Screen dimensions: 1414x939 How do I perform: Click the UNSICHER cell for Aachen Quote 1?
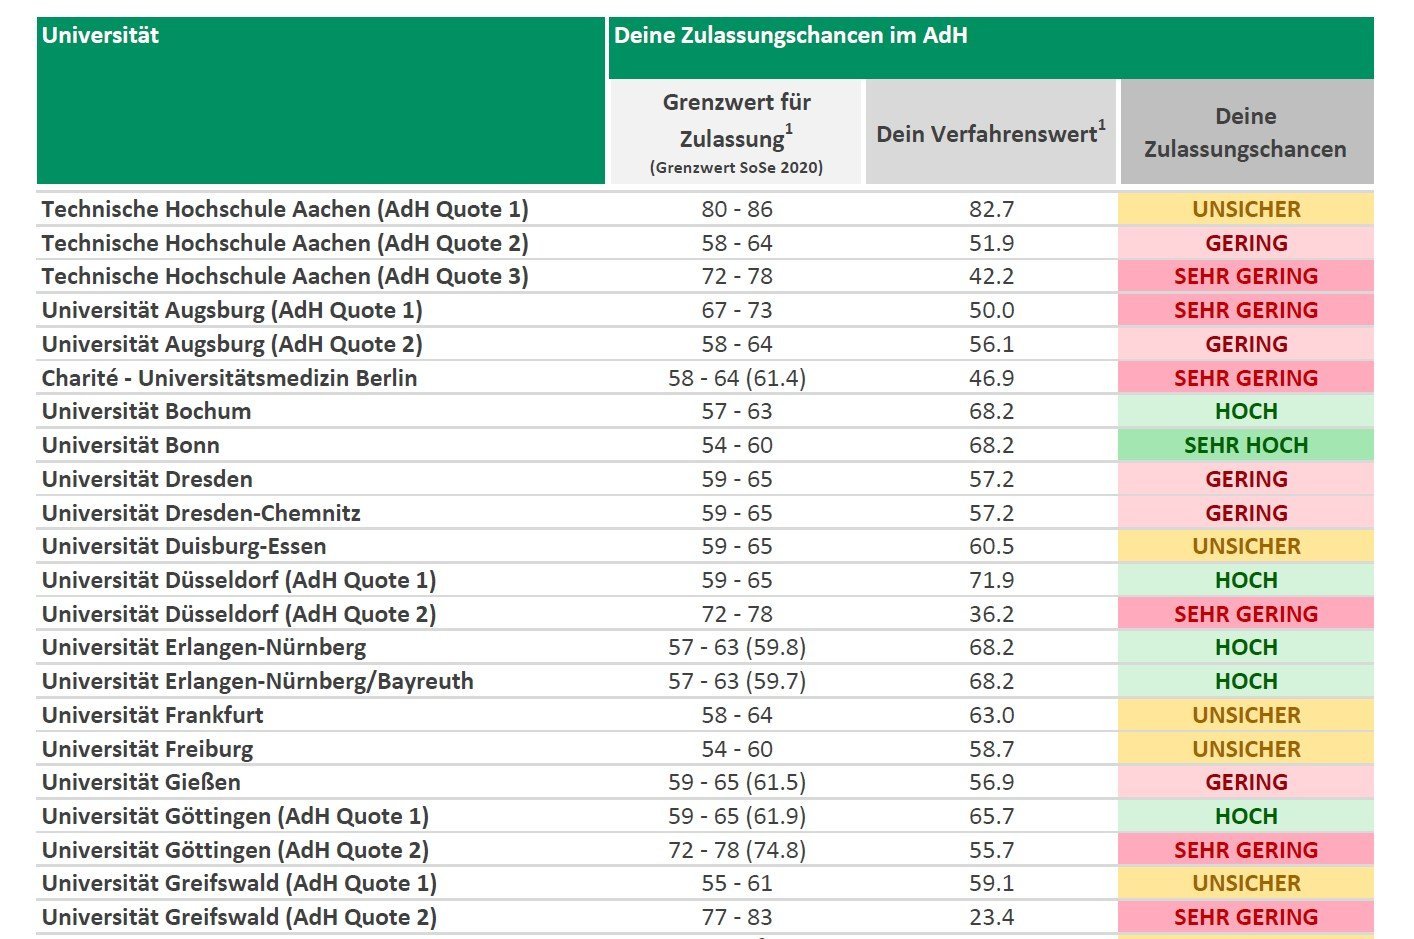pos(1245,209)
